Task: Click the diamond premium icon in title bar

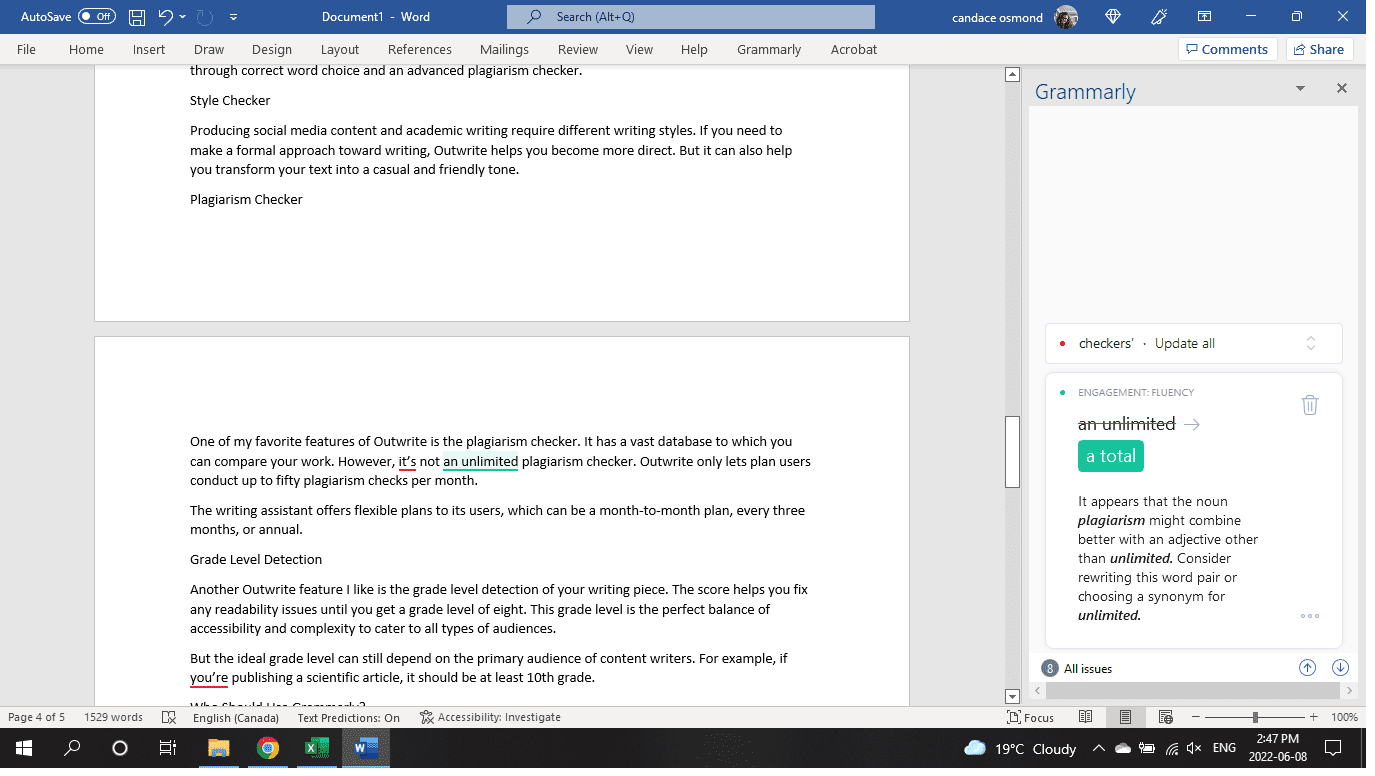Action: coord(1111,16)
